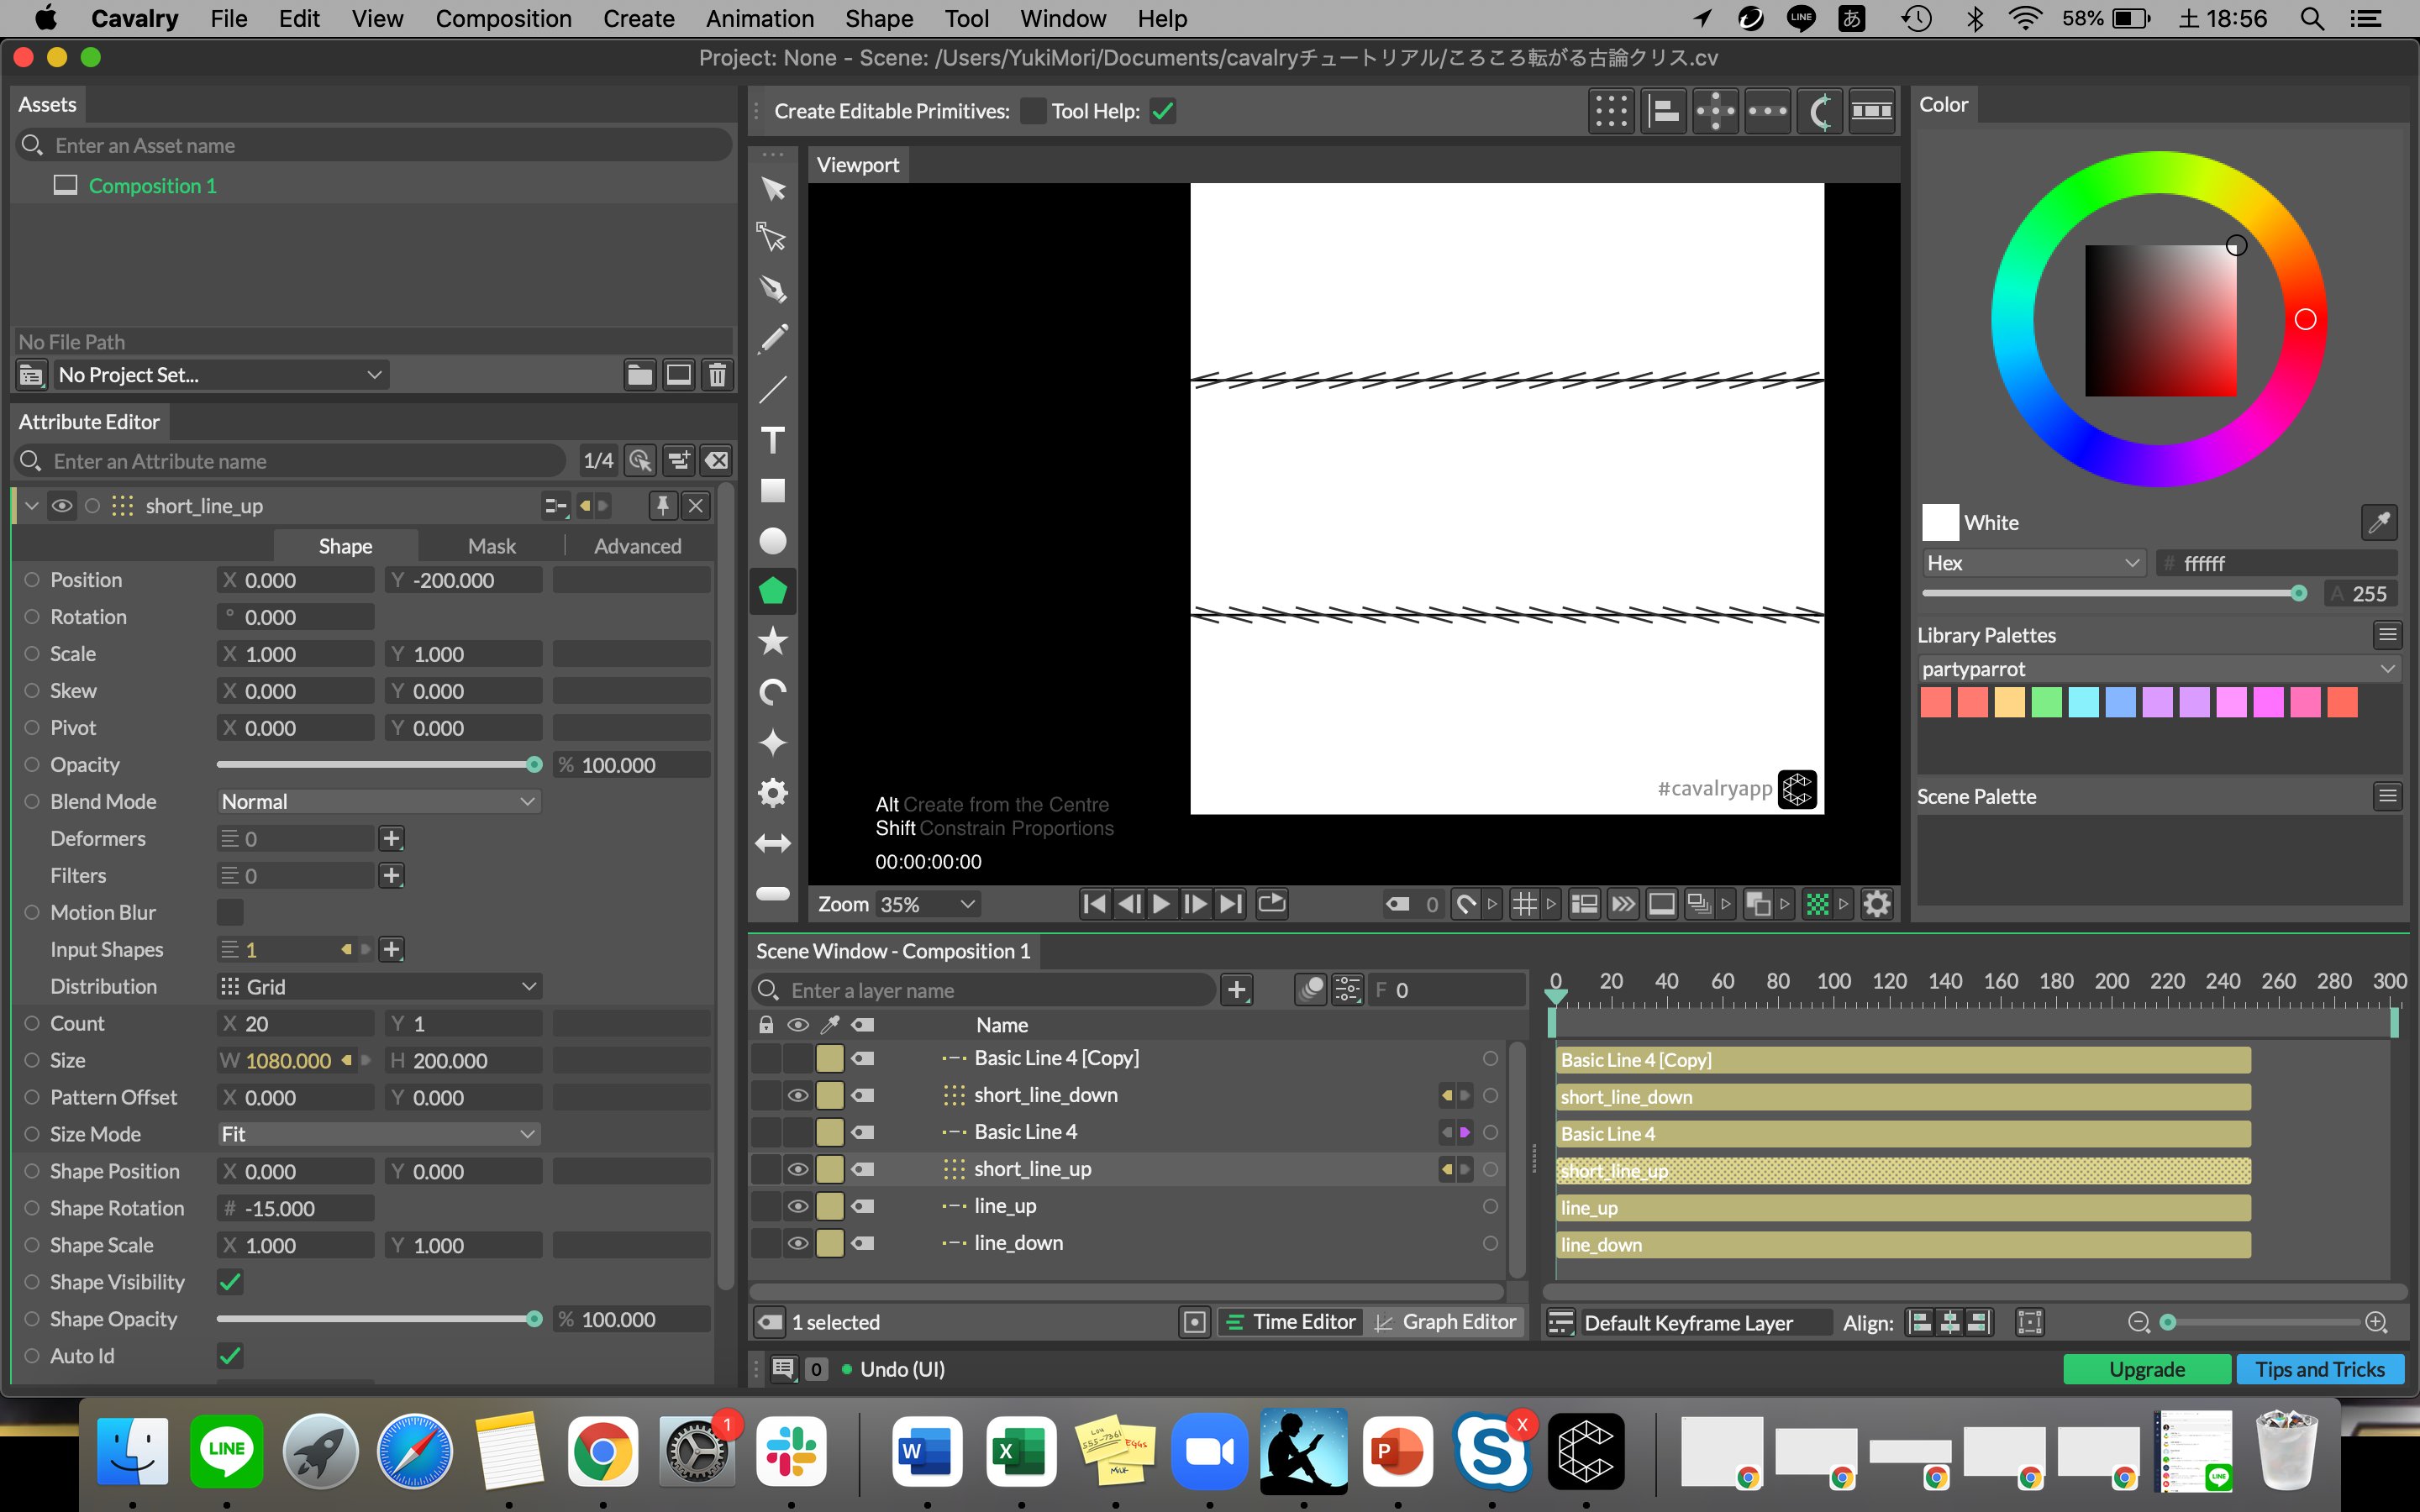Image resolution: width=2420 pixels, height=1512 pixels.
Task: Open Library Palettes options menu
Action: click(2388, 635)
